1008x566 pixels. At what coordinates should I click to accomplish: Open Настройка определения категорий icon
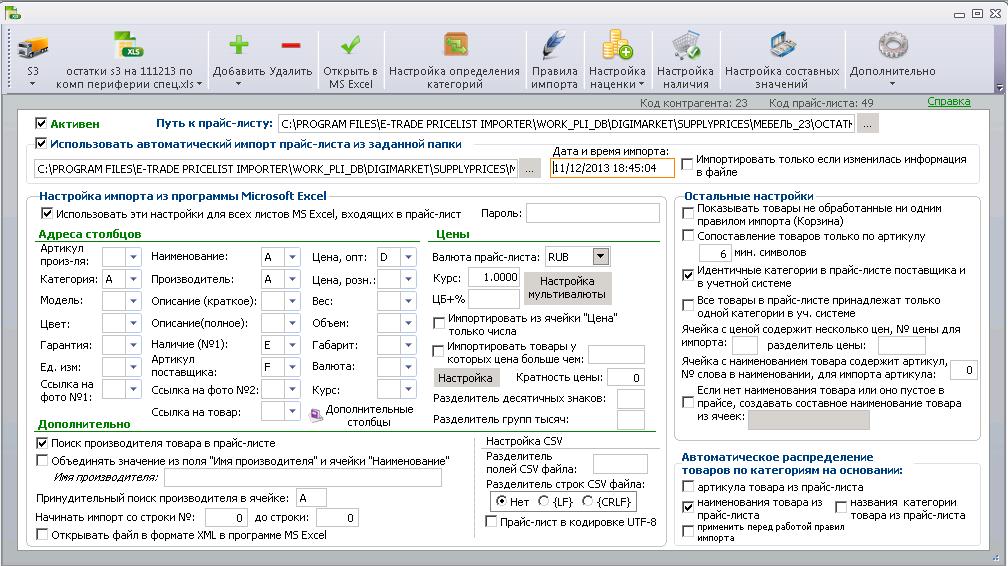[x=456, y=45]
